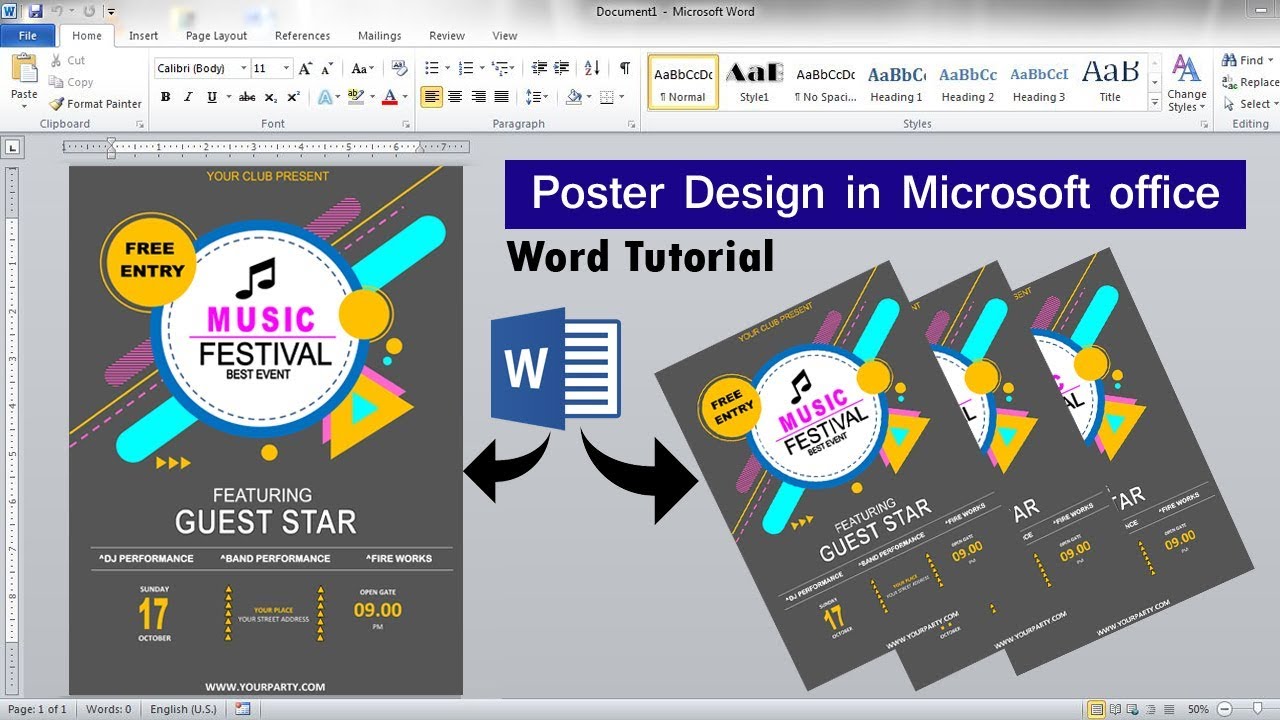The image size is (1280, 720).
Task: Click the Line Spacing icon
Action: pyautogui.click(x=534, y=97)
